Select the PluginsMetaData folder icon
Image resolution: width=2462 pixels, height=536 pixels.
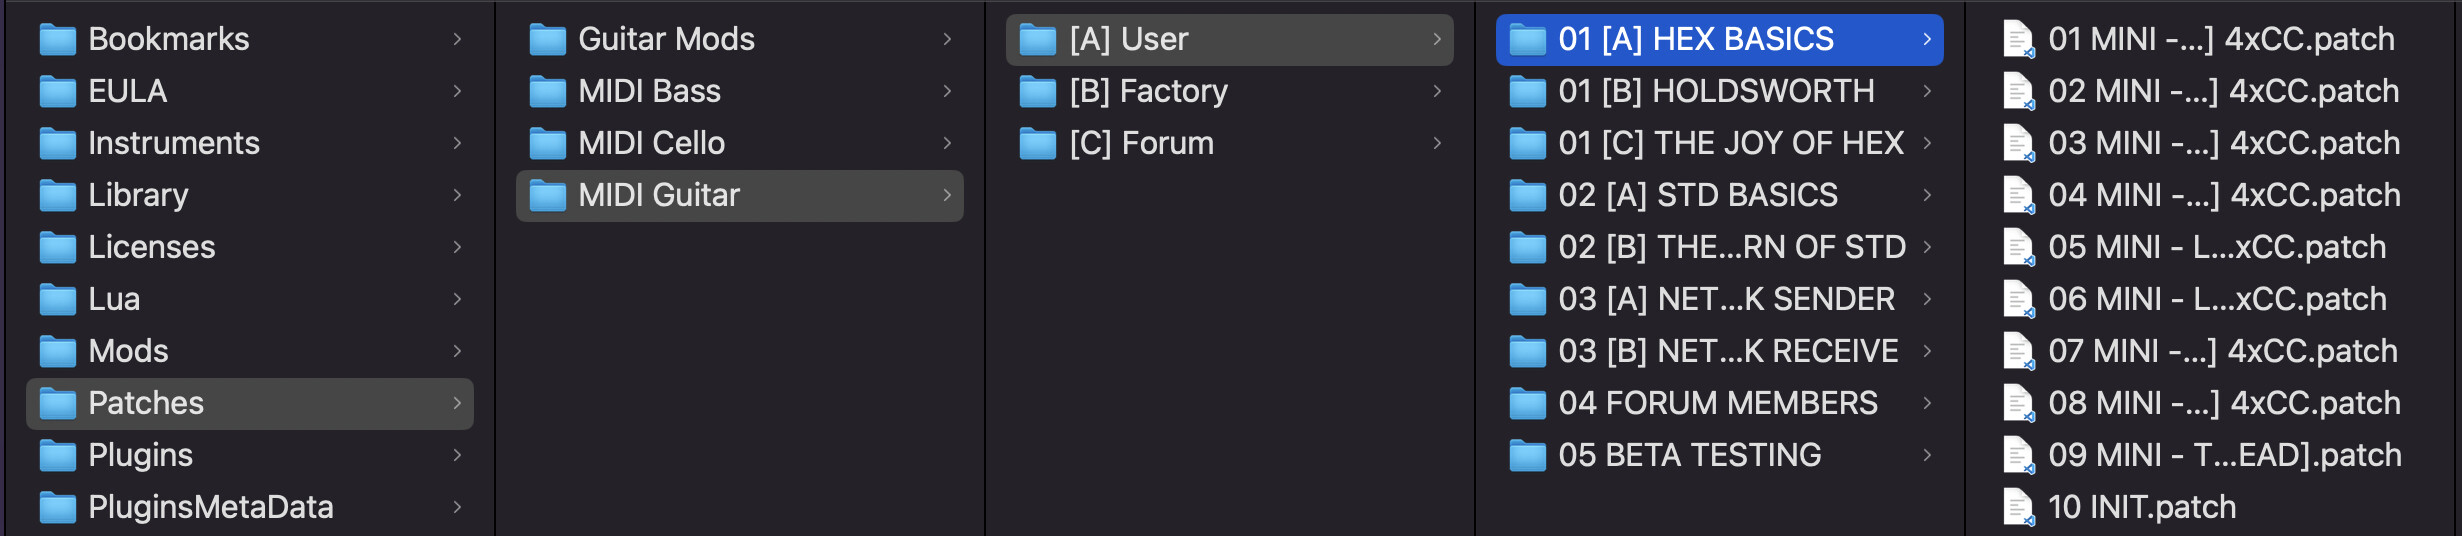(57, 508)
